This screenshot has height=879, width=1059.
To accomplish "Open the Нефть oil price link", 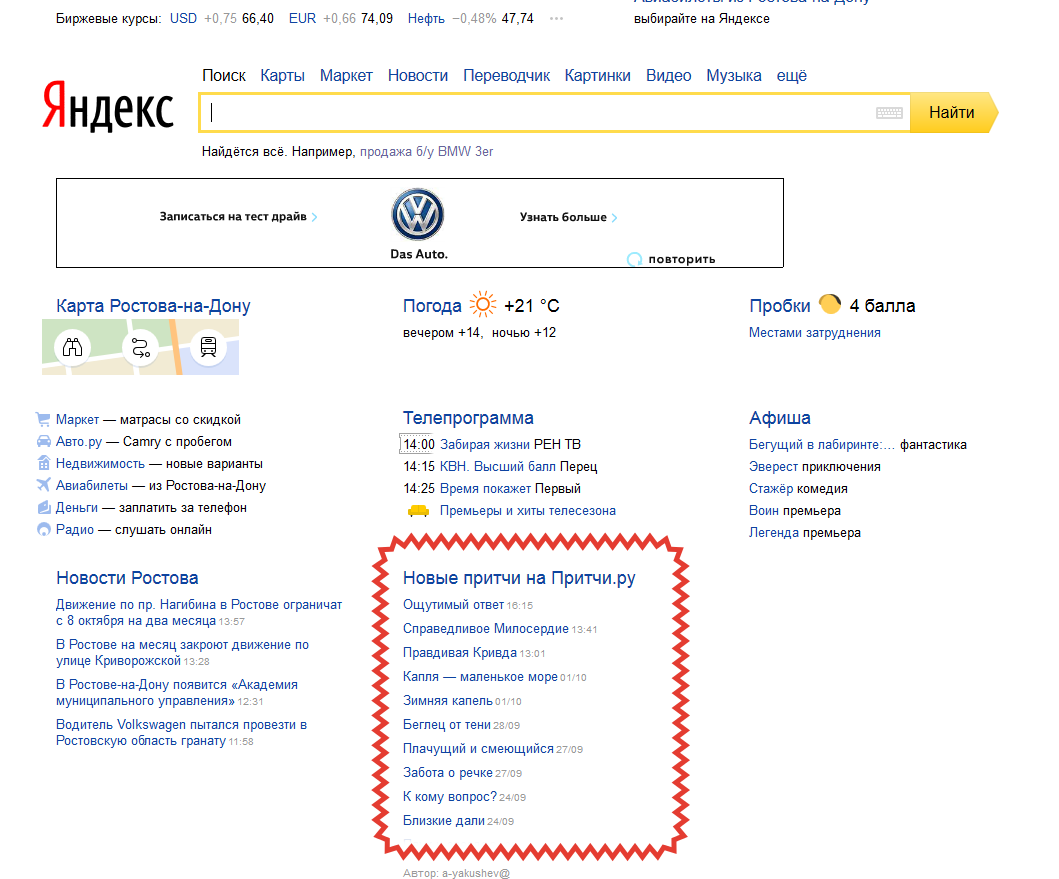I will click(425, 19).
